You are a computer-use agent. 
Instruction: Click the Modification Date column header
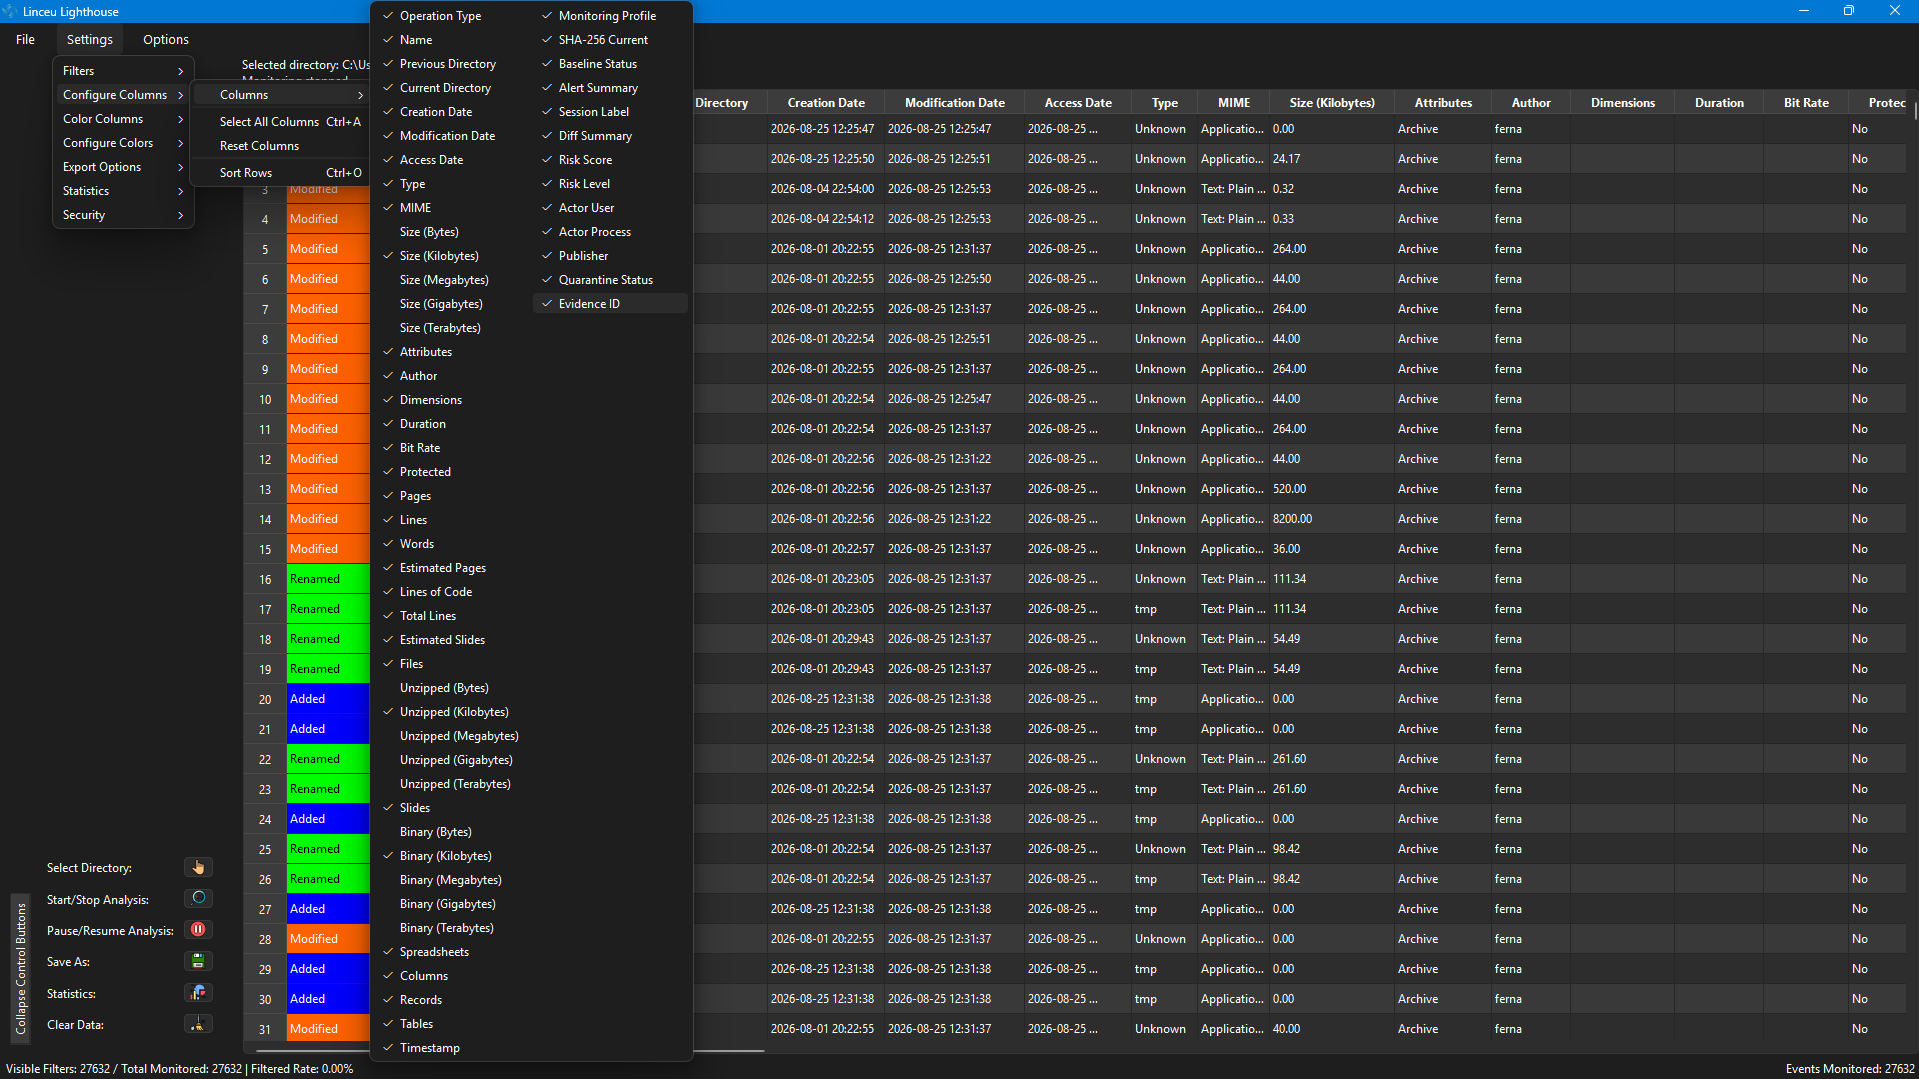tap(954, 102)
